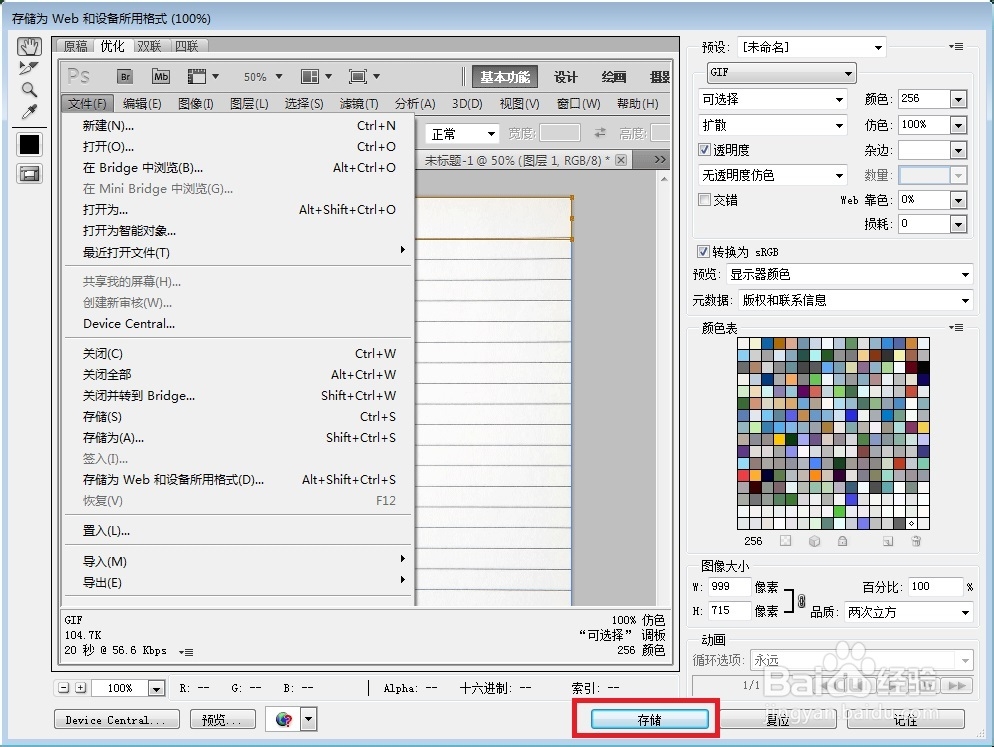
Task: Open the 元数据 版权和联系信息 dropdown
Action: tap(855, 300)
